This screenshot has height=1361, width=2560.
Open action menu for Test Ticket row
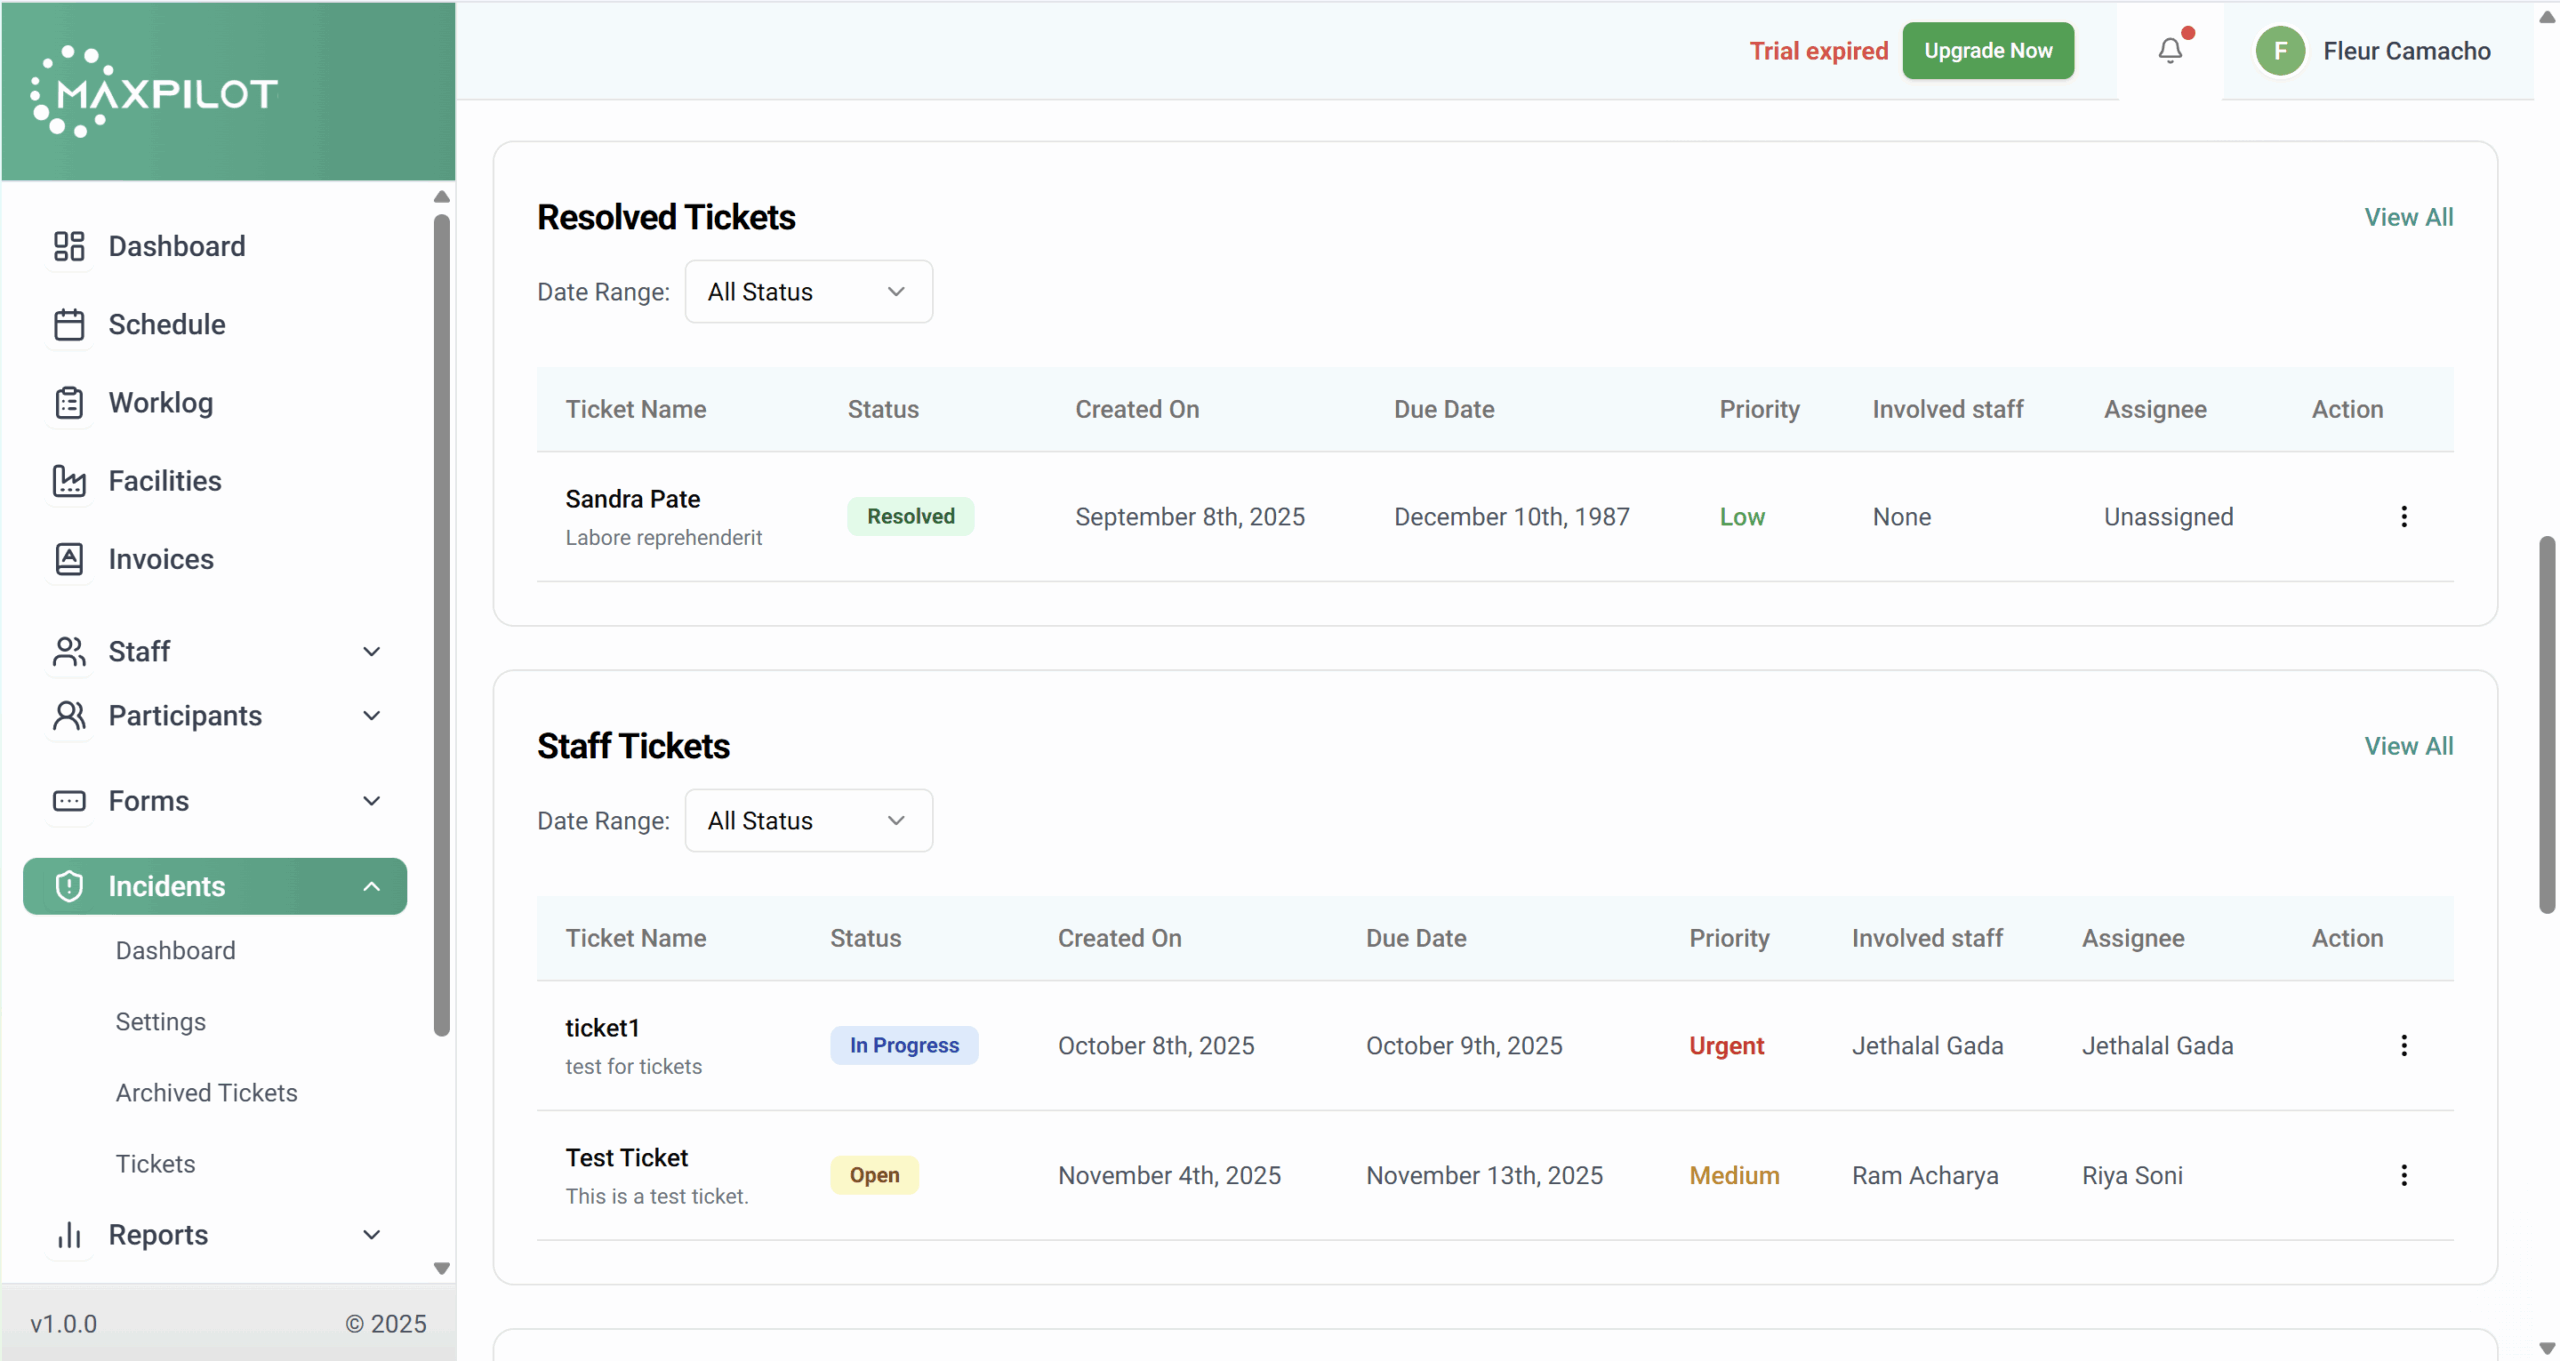pos(2403,1176)
